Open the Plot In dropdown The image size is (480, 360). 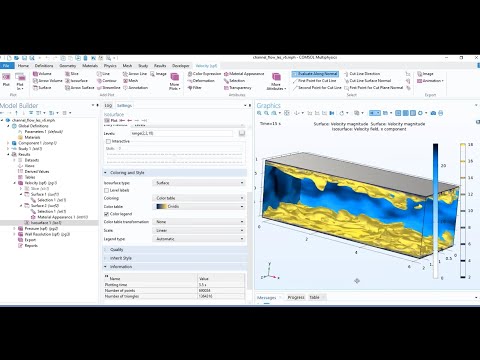(x=20, y=81)
